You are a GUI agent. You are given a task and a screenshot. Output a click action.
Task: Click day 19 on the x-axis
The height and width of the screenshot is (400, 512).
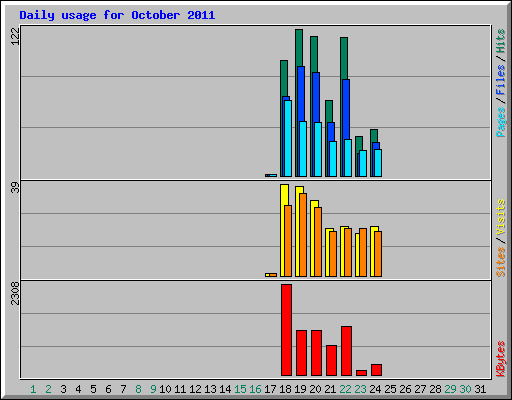pos(300,389)
